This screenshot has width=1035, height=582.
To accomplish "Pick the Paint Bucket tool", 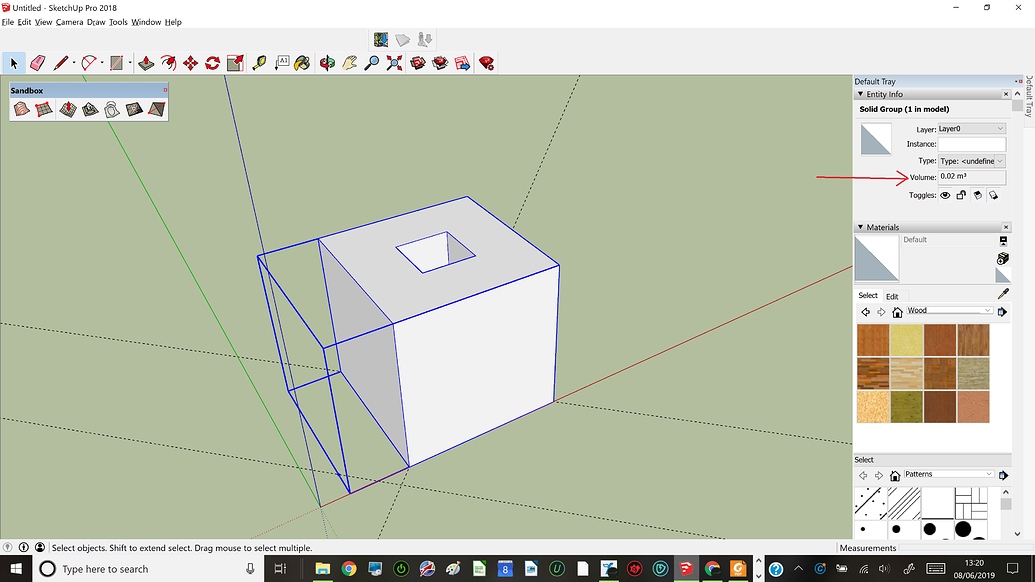I will pyautogui.click(x=301, y=62).
